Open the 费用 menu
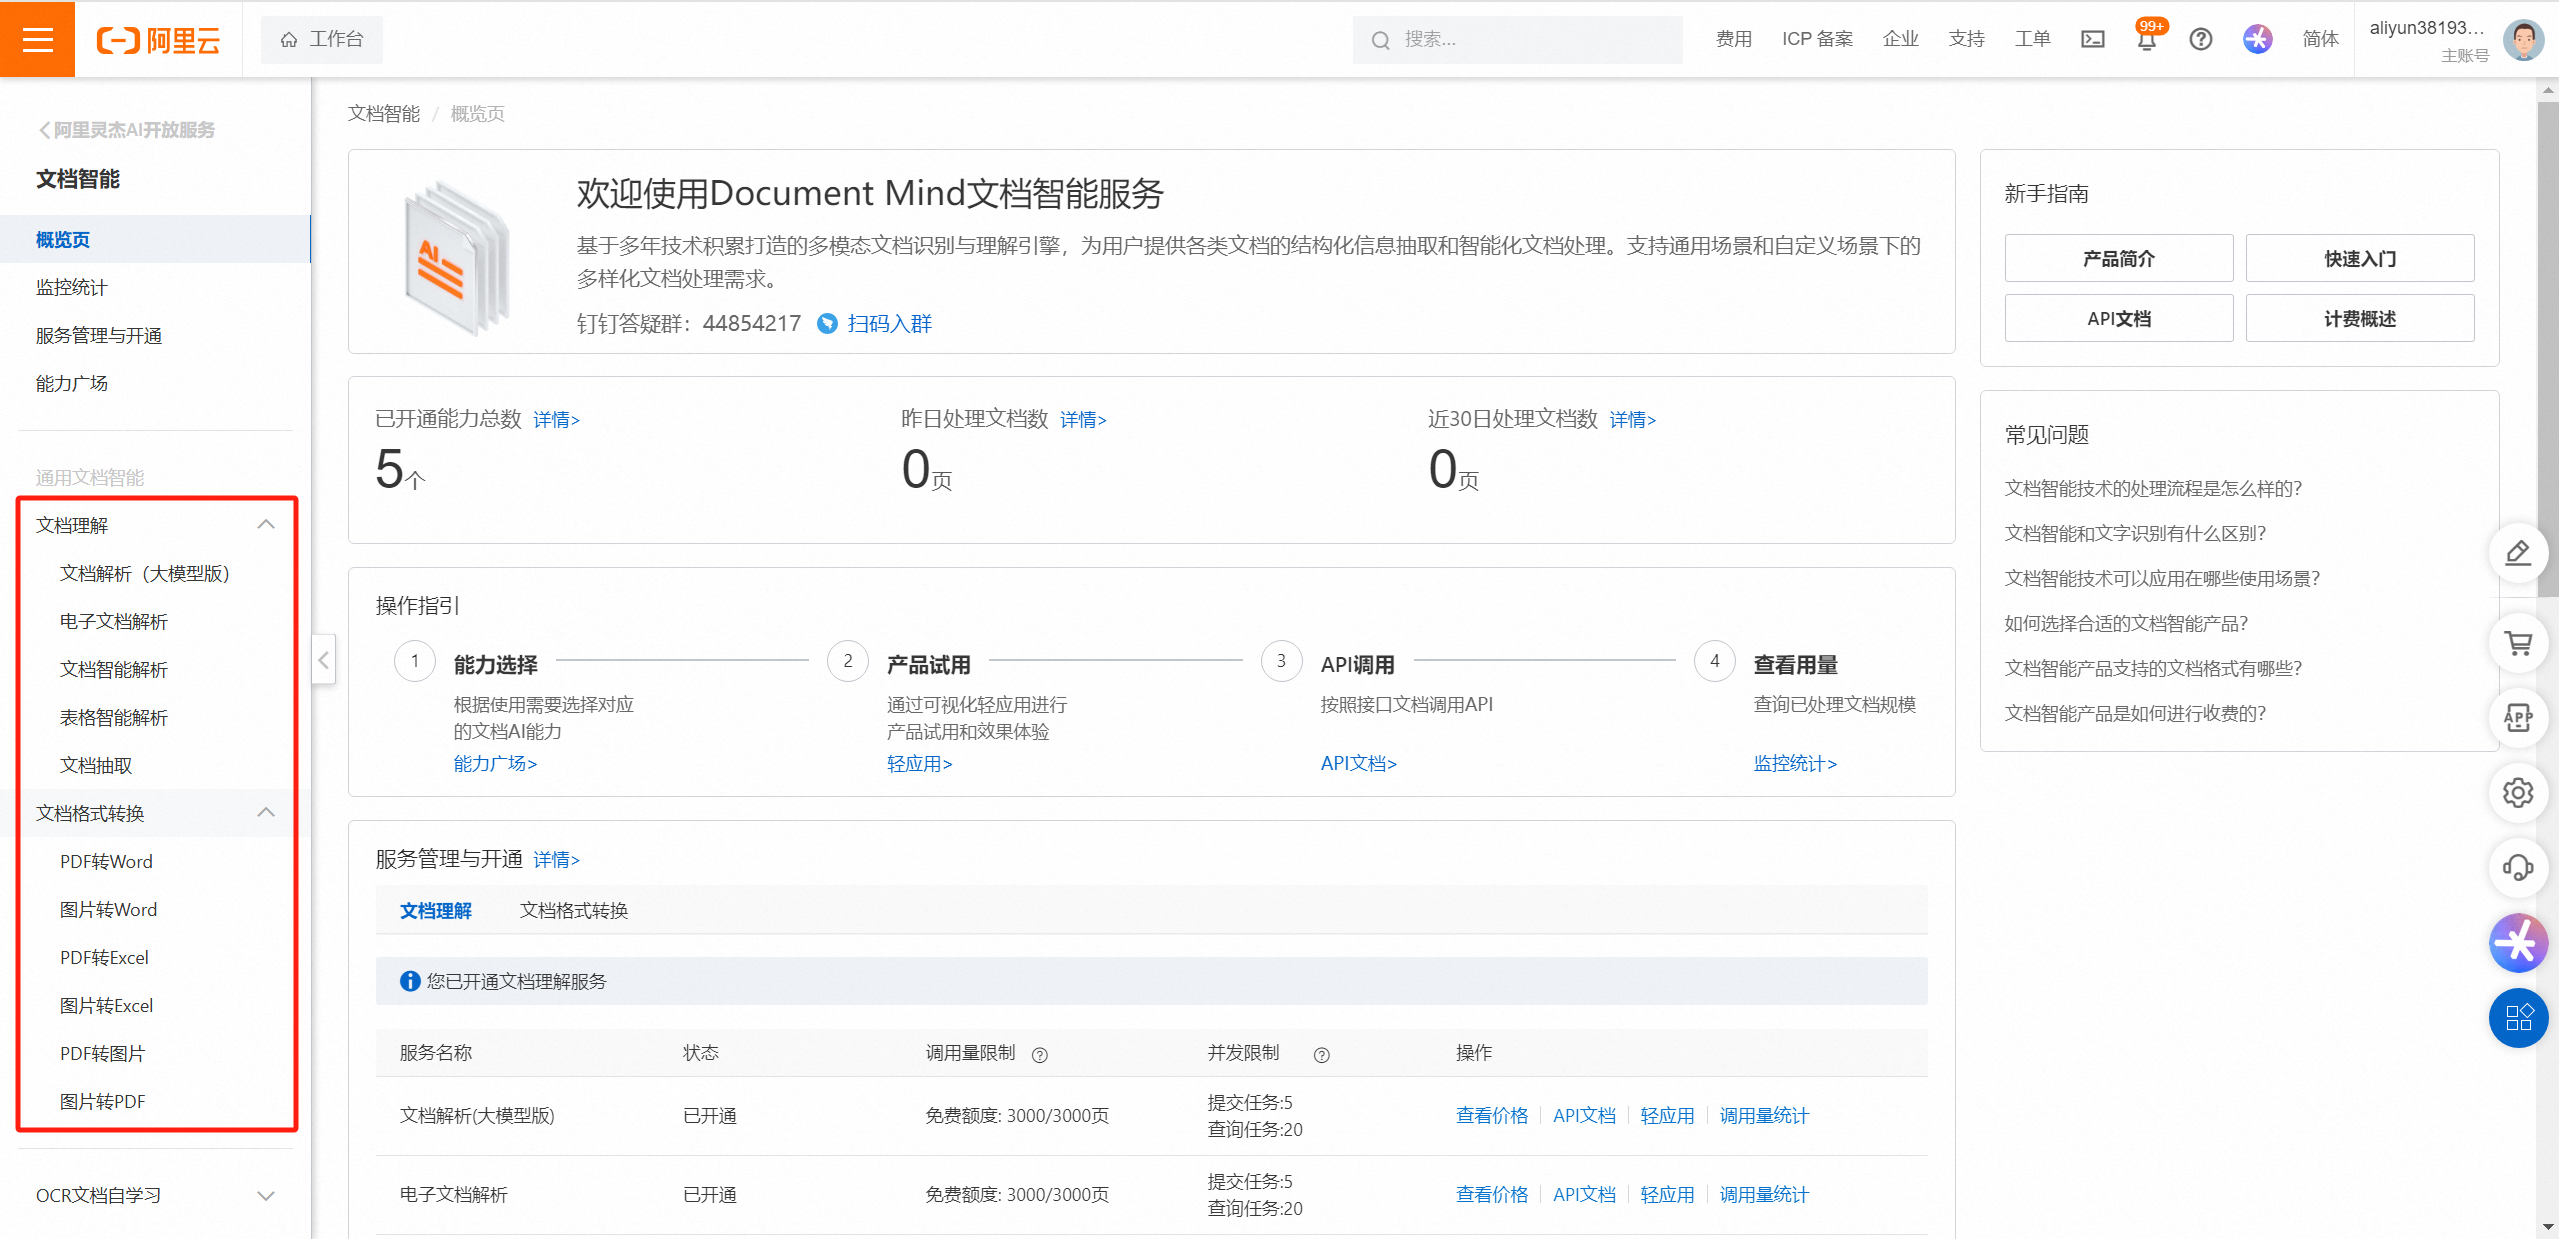This screenshot has width=2559, height=1239. point(1733,39)
